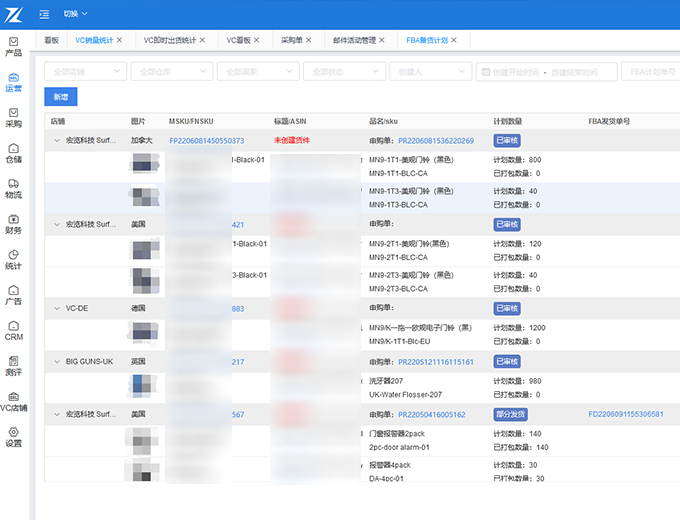Open the VC店铺 sidebar module
The image size is (680, 520).
(x=13, y=402)
